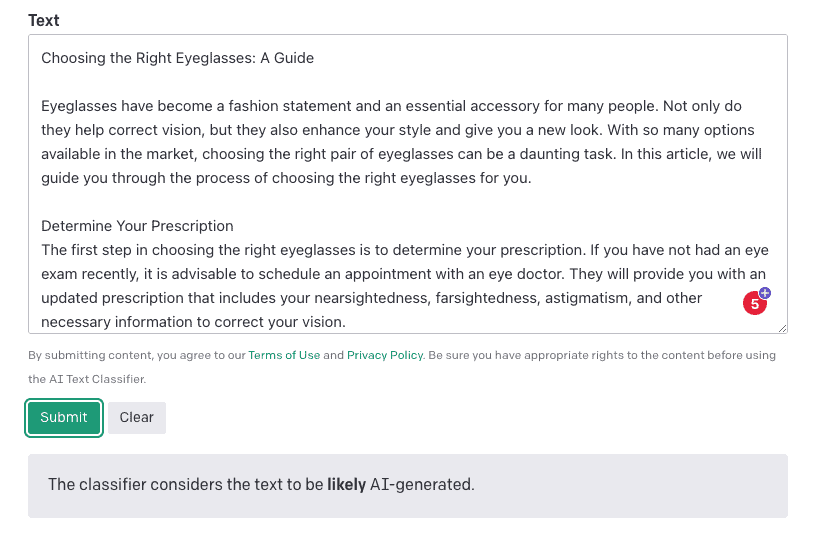Click the "Determine Your Prescription" heading line

(x=137, y=226)
